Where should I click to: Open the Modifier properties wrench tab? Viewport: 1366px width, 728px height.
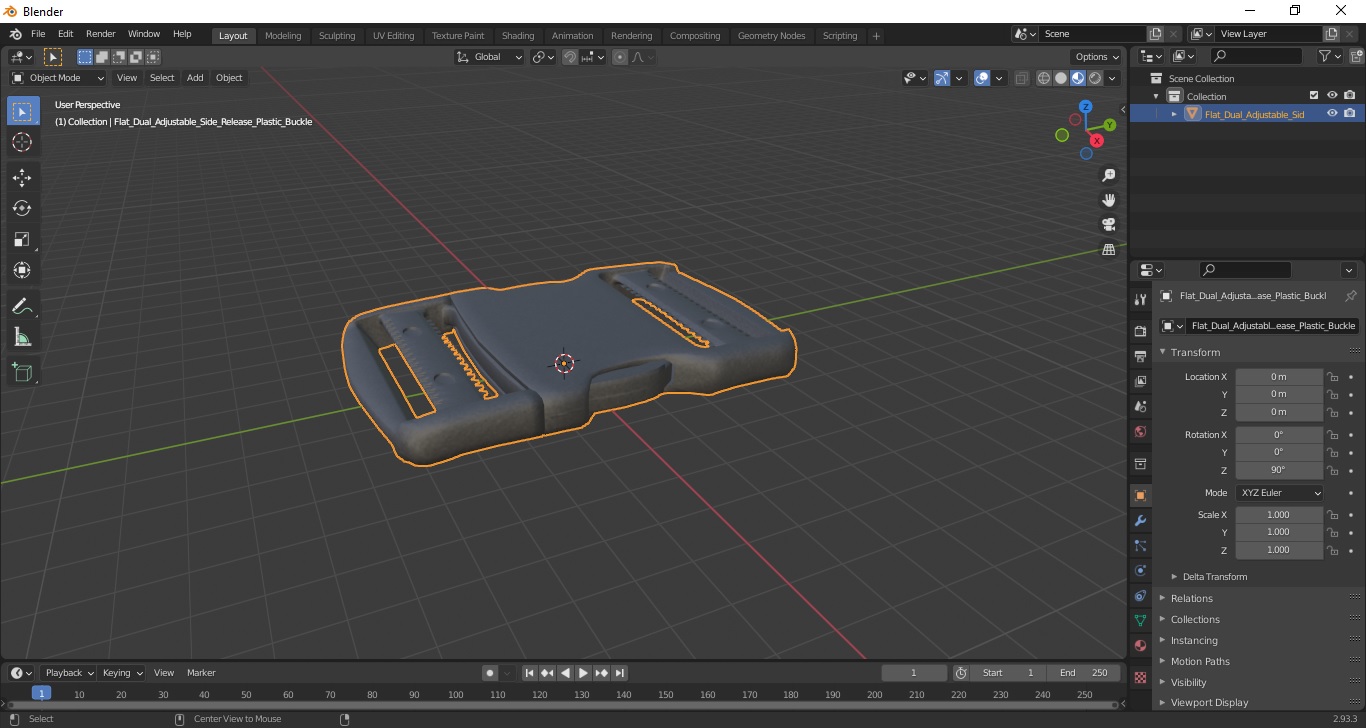pyautogui.click(x=1140, y=521)
